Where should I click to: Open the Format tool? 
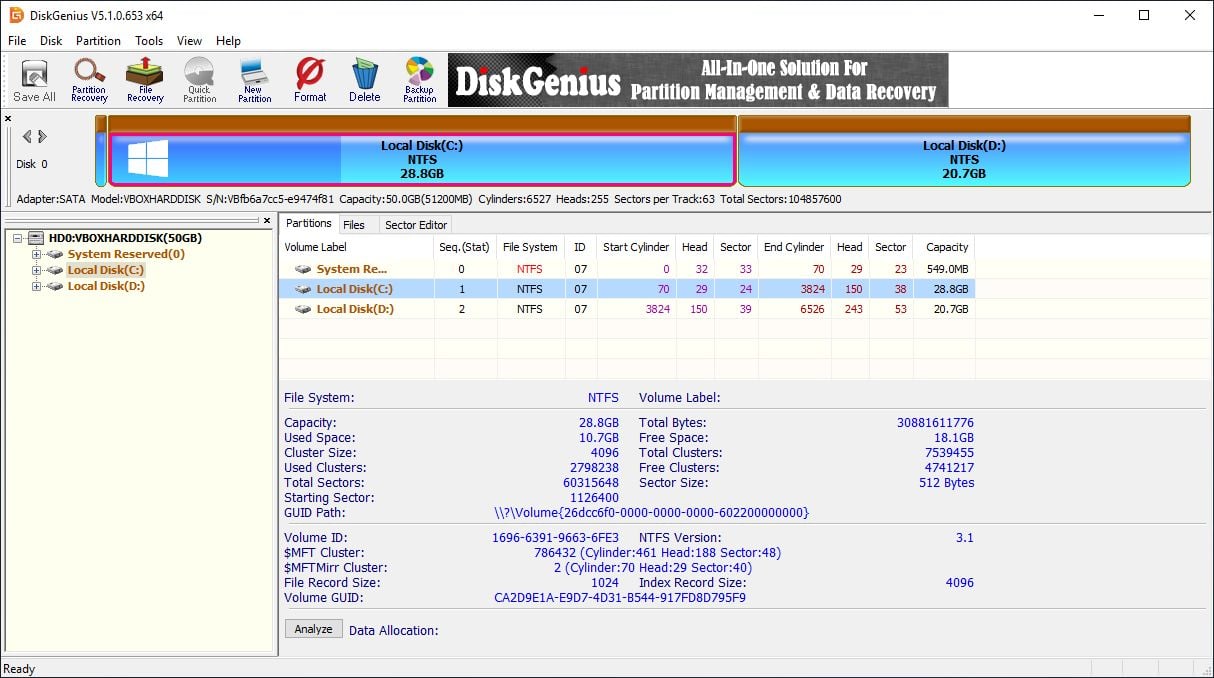pyautogui.click(x=309, y=79)
